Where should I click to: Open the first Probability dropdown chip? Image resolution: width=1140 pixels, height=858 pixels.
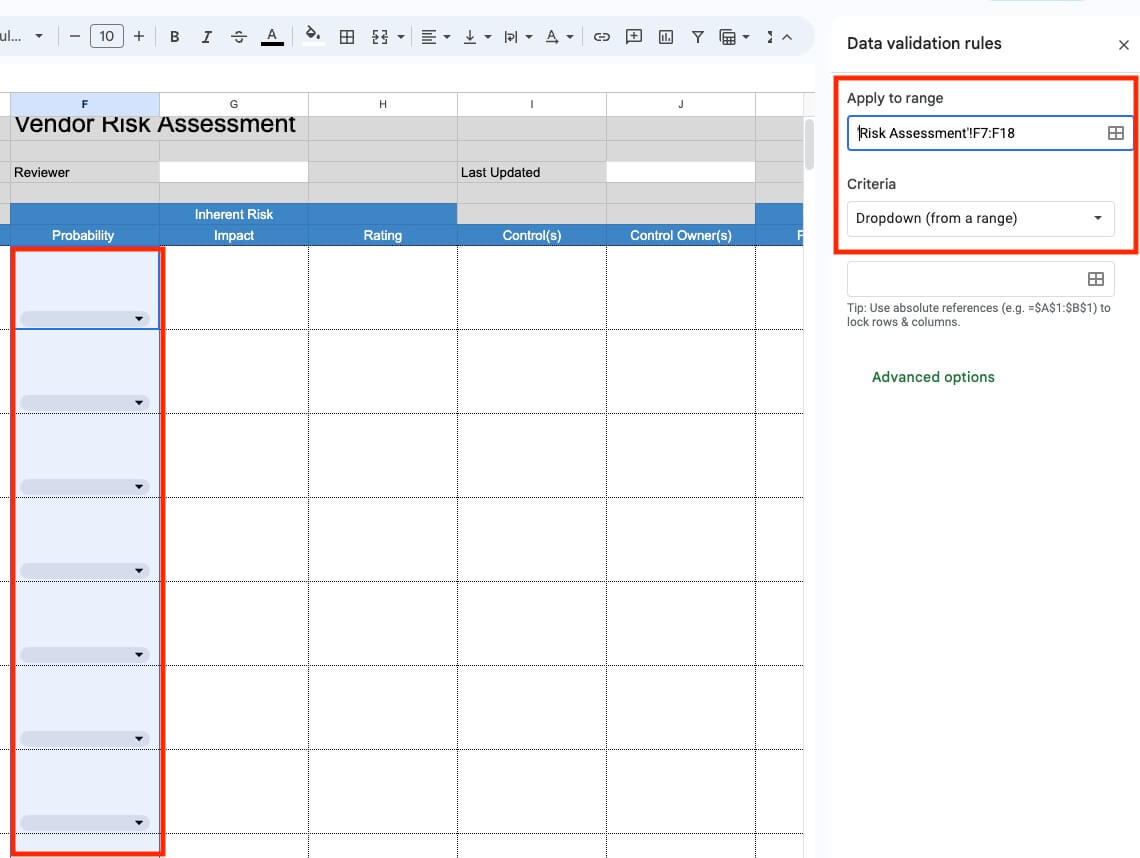click(84, 318)
